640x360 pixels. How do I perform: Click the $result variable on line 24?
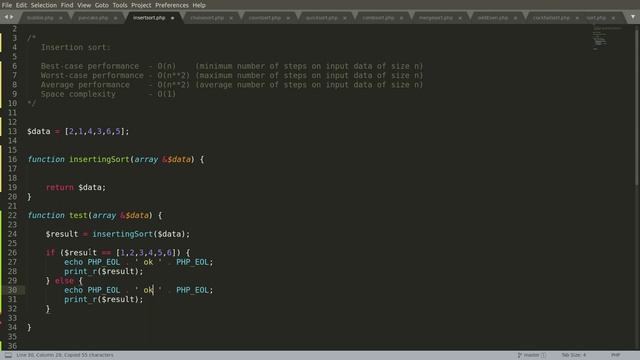(x=62, y=234)
